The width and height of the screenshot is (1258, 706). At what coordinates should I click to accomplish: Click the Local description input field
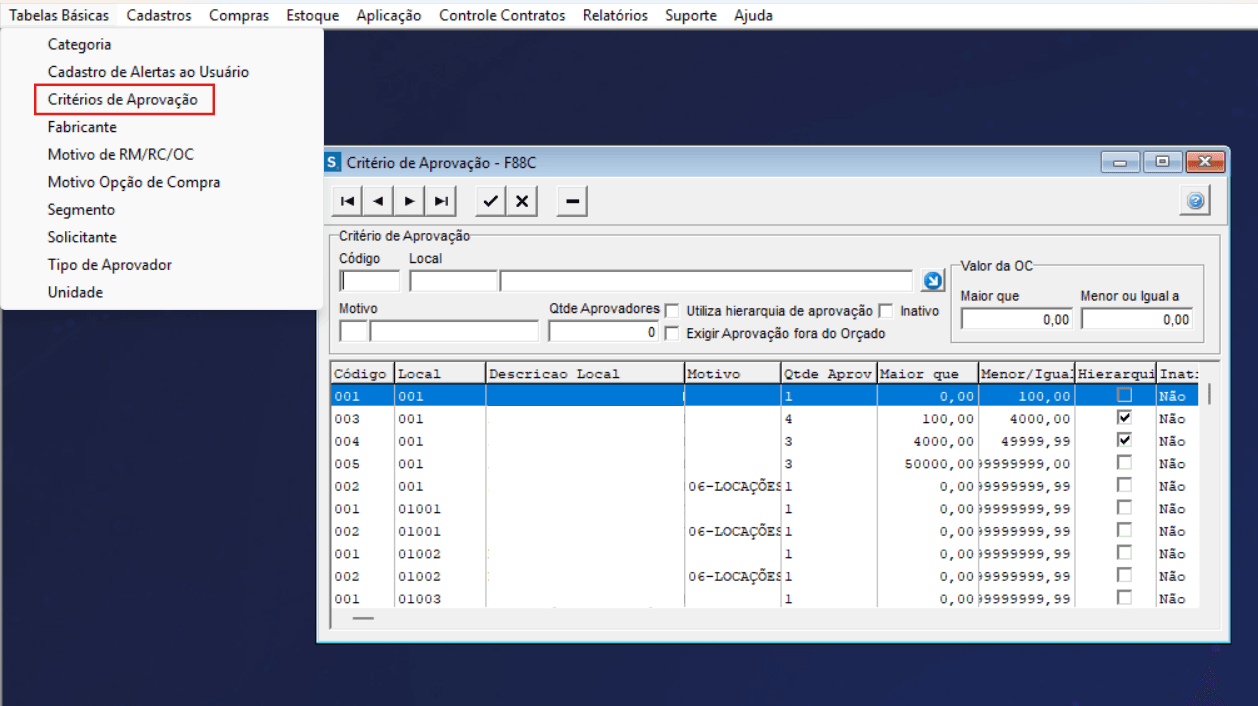coord(707,281)
